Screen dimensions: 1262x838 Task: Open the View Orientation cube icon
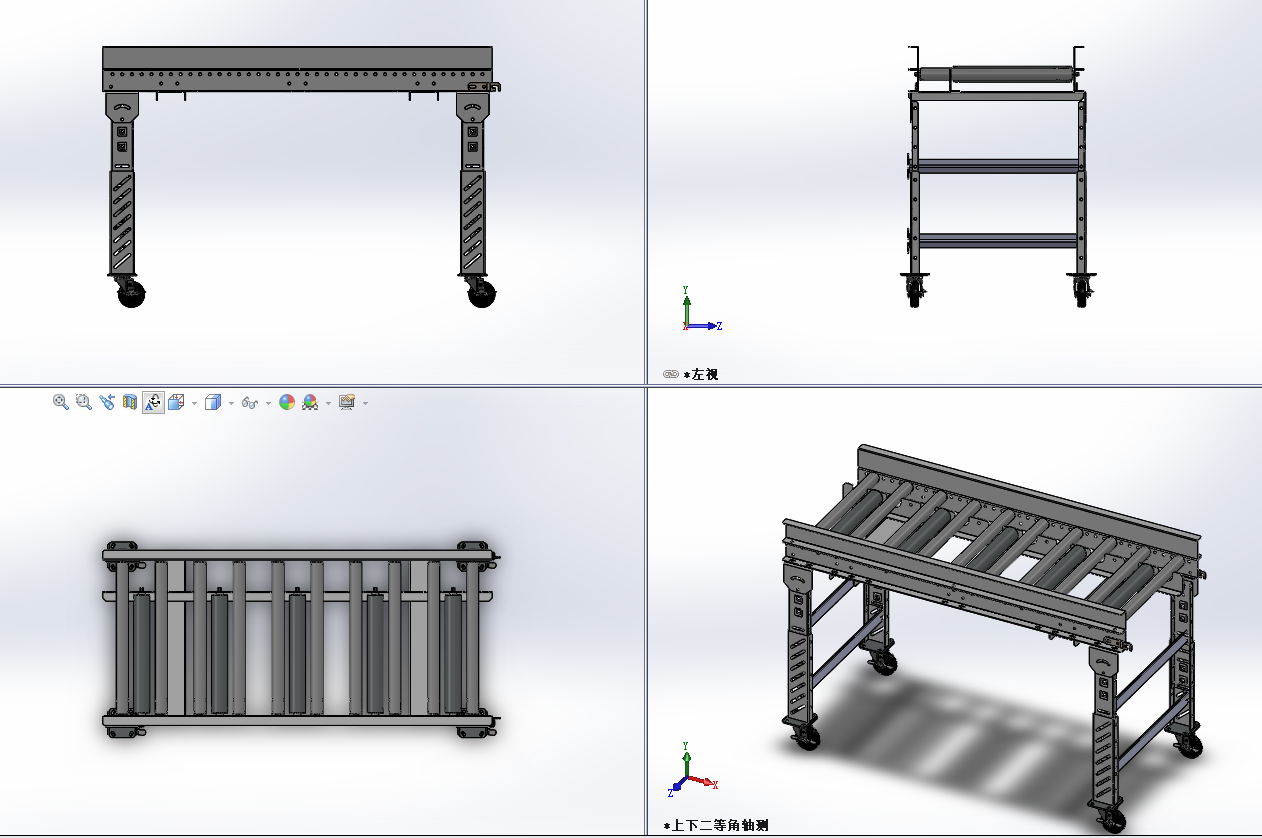coord(176,402)
